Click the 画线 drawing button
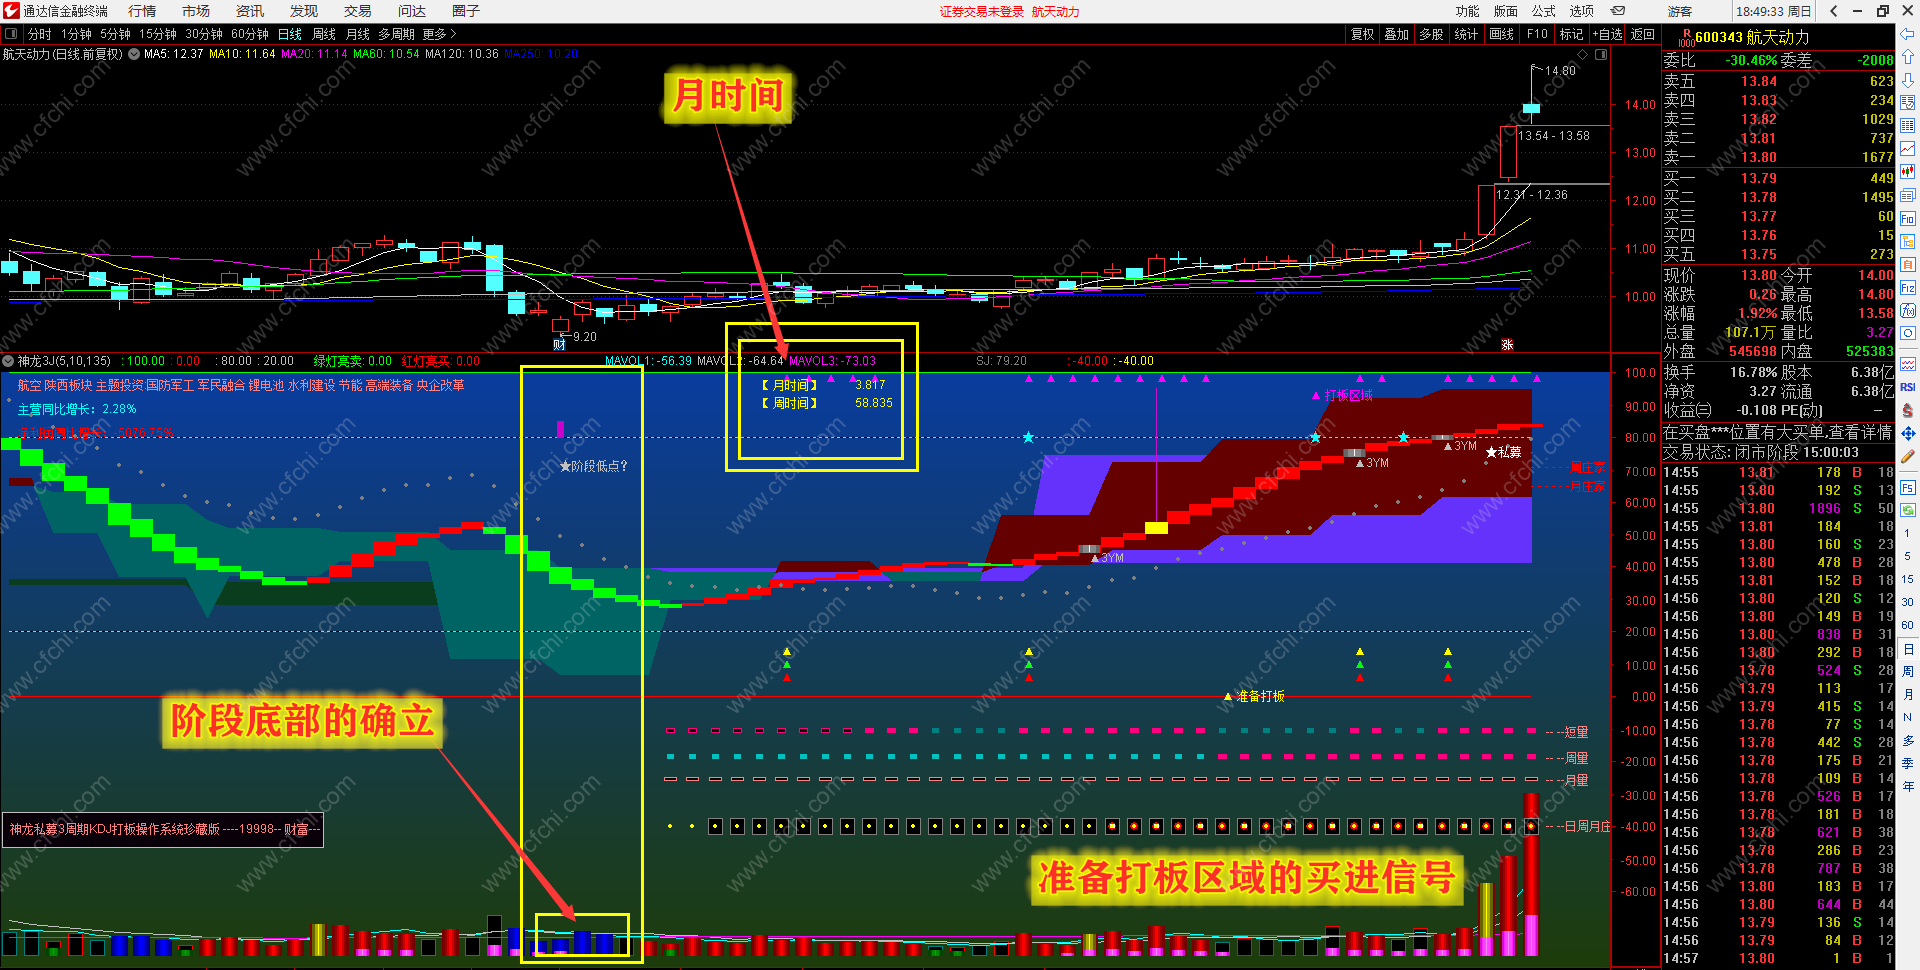The image size is (1920, 970). click(1501, 34)
